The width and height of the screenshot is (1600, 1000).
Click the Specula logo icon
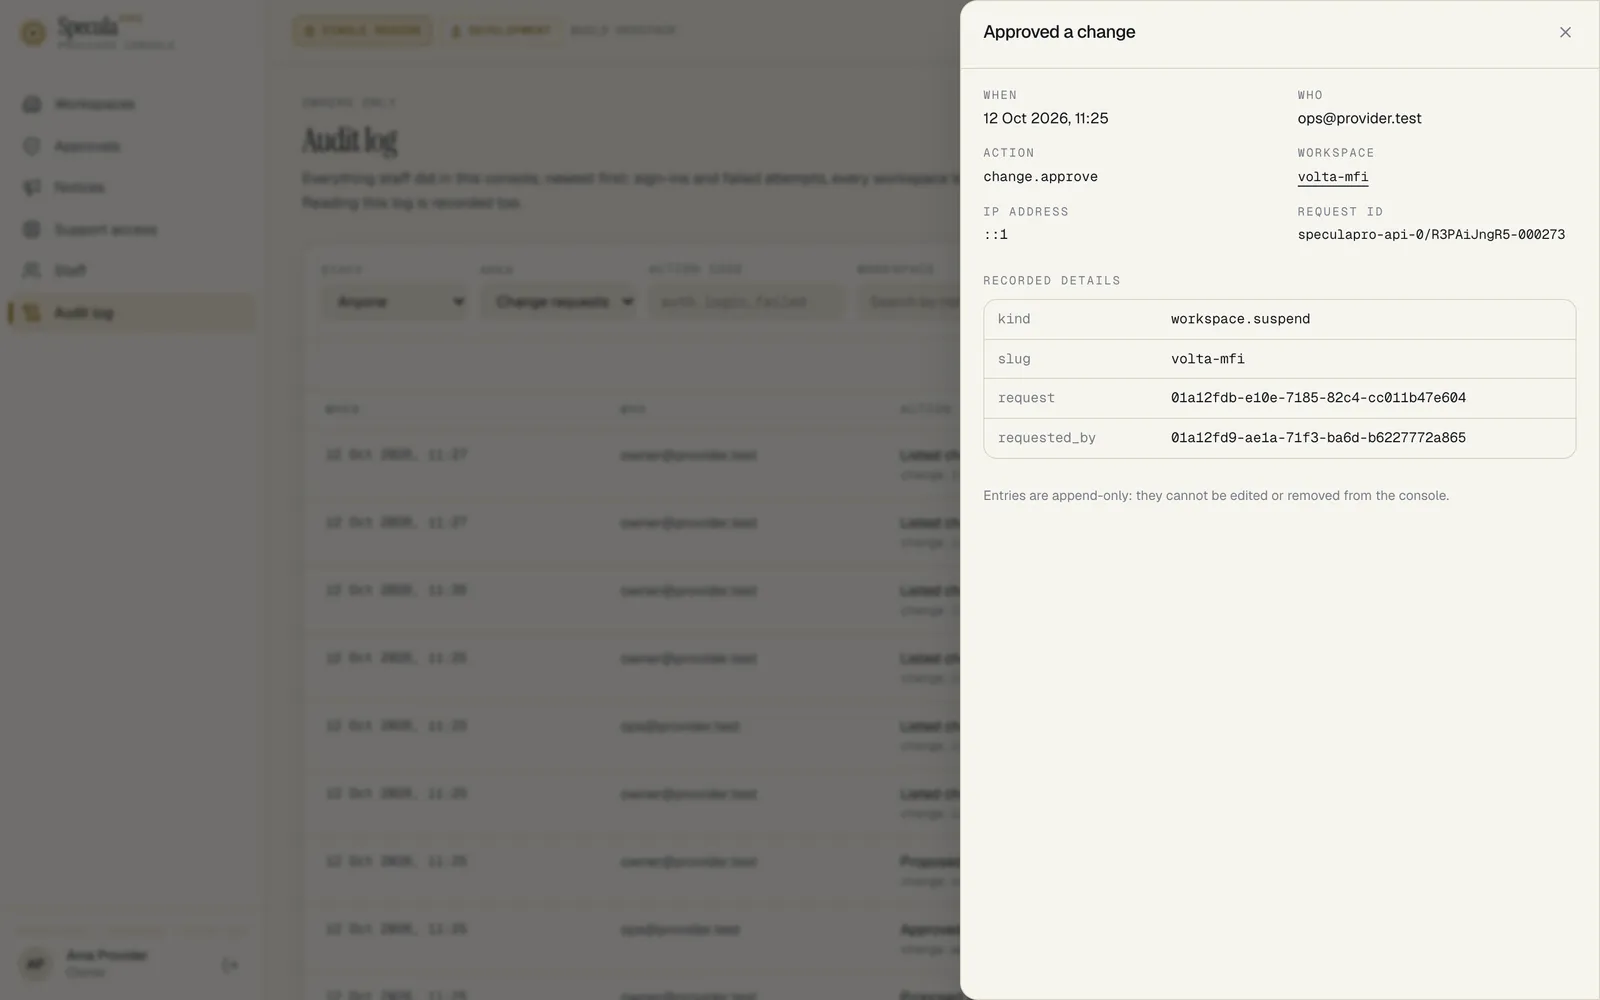click(x=33, y=33)
